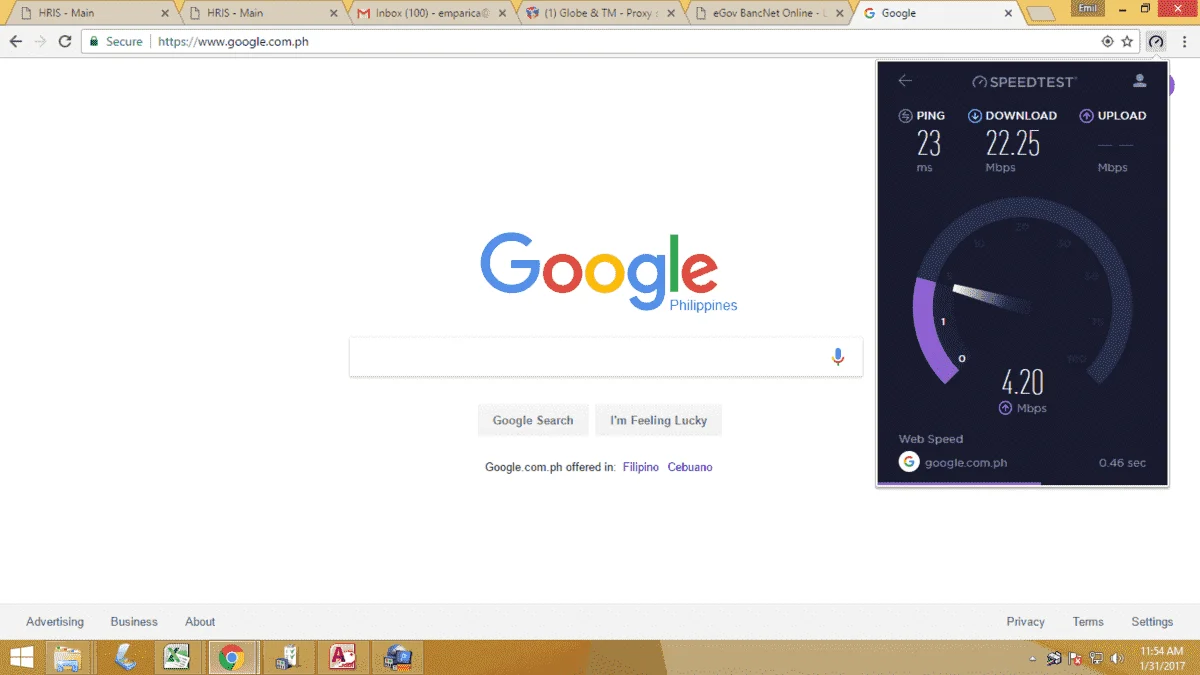1200x675 pixels.
Task: Close the Gmail Inbox tab
Action: [x=500, y=14]
